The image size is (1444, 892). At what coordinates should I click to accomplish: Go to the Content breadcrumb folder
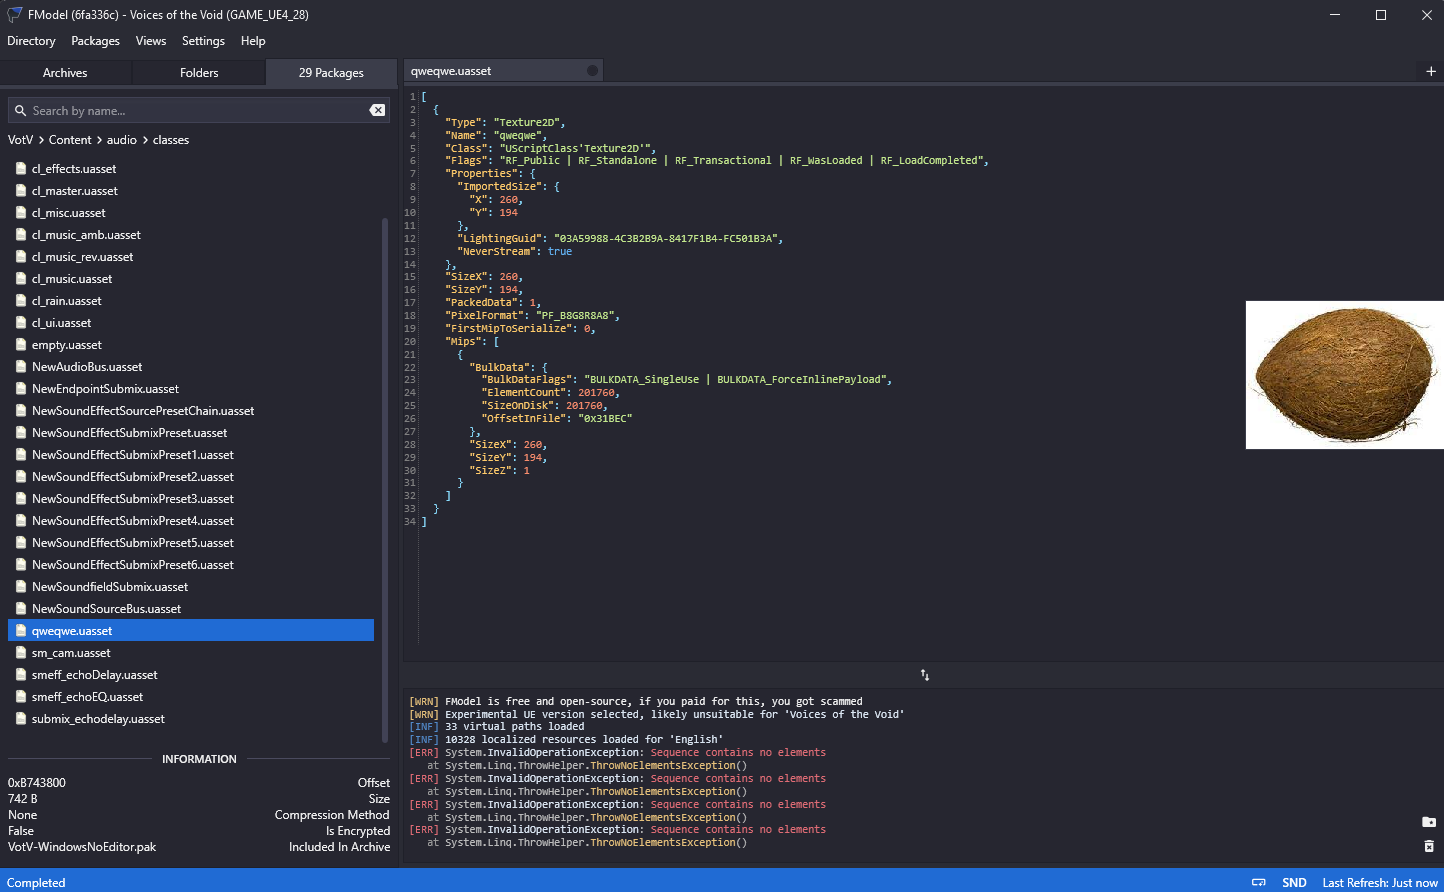pos(70,140)
